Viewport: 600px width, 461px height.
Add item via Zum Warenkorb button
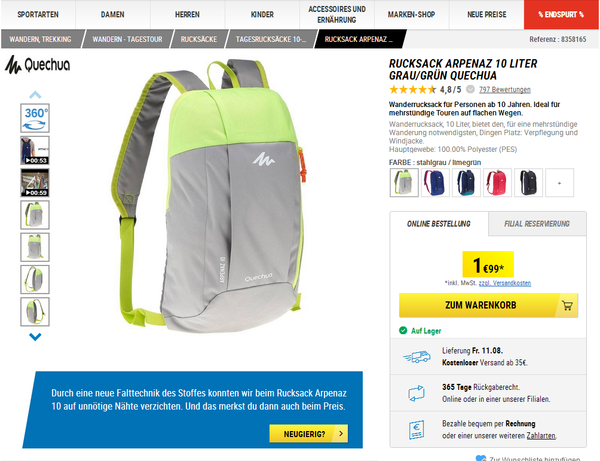pos(488,305)
